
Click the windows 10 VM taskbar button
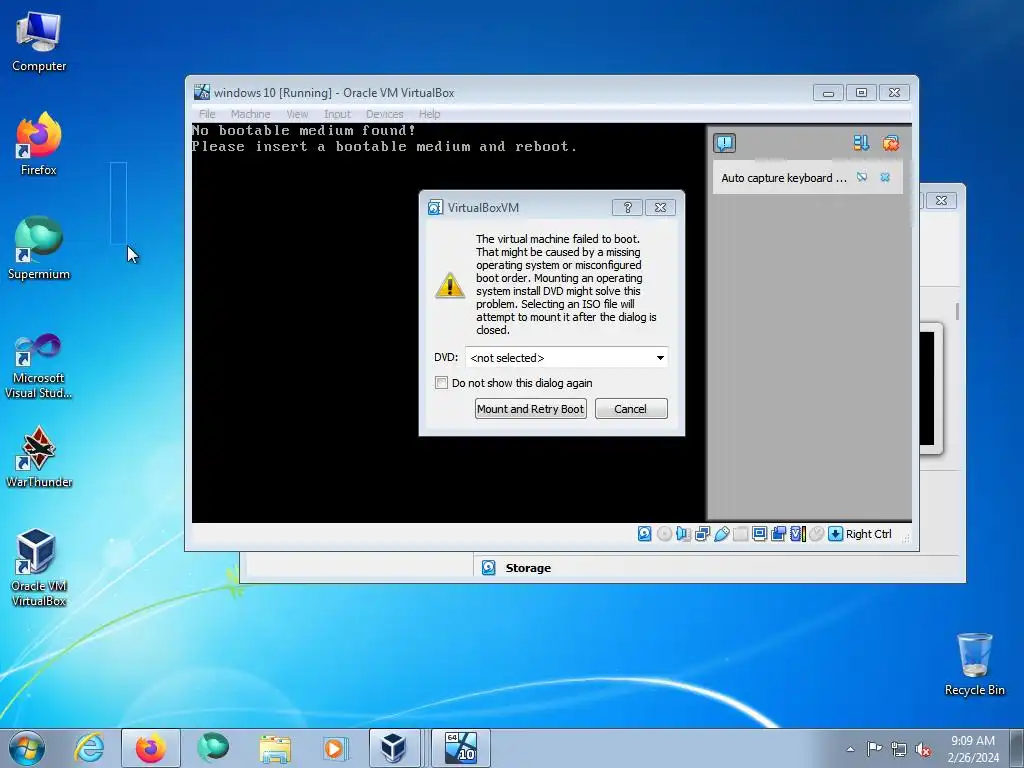click(461, 748)
